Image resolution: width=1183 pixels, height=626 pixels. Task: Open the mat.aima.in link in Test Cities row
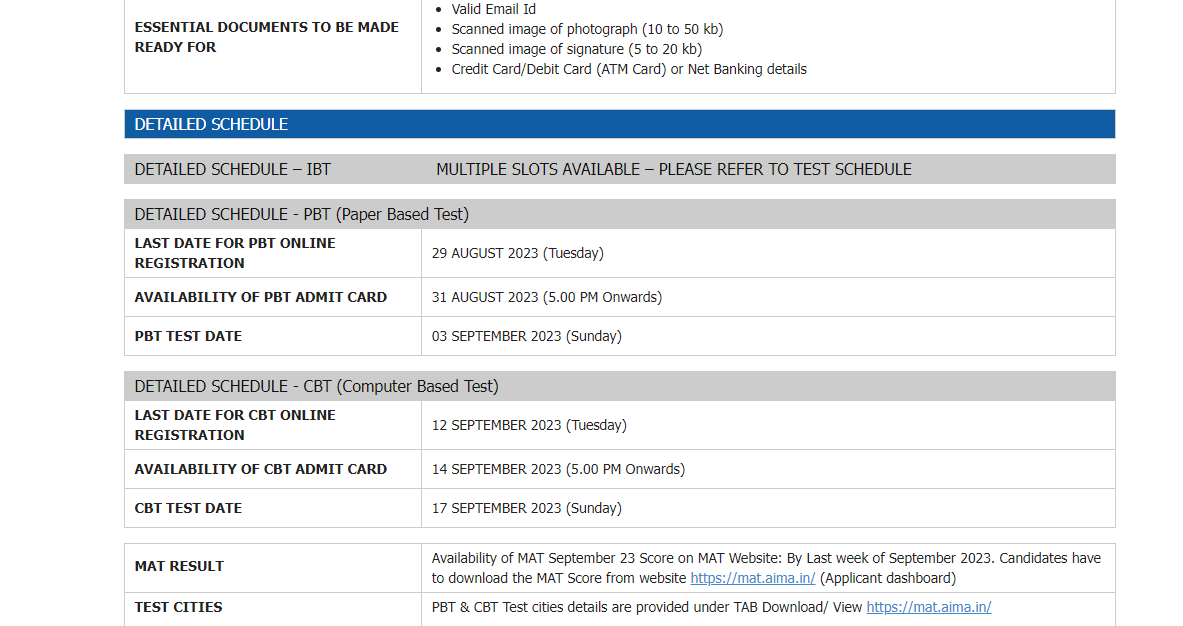point(928,607)
